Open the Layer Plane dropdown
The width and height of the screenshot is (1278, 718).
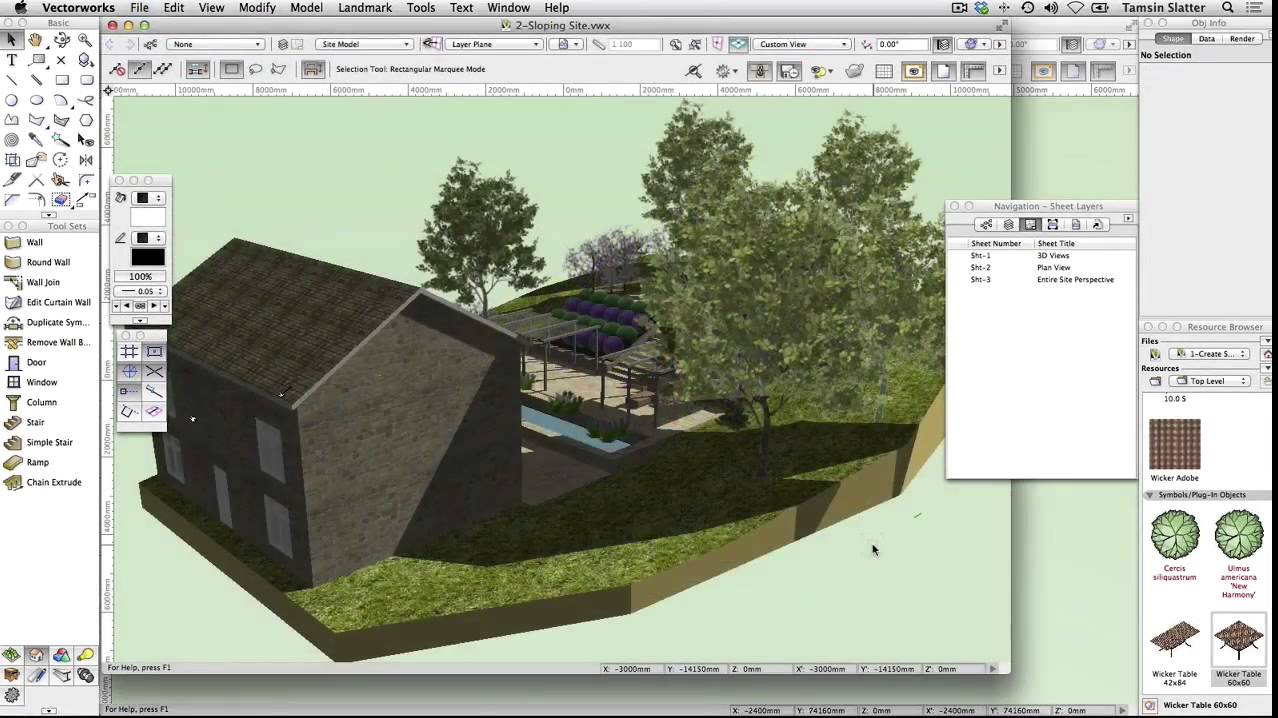[x=494, y=44]
